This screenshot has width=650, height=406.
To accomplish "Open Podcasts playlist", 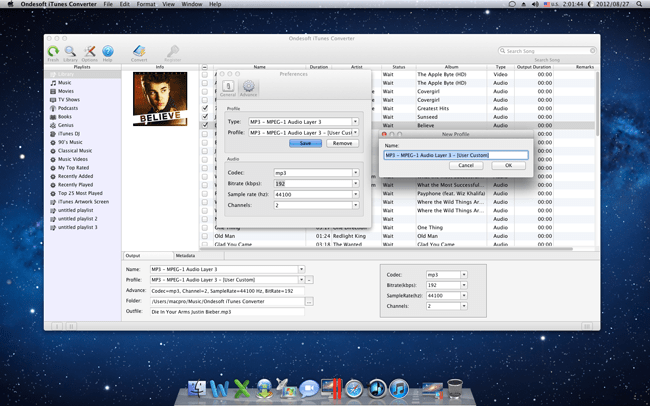I will click(x=68, y=108).
